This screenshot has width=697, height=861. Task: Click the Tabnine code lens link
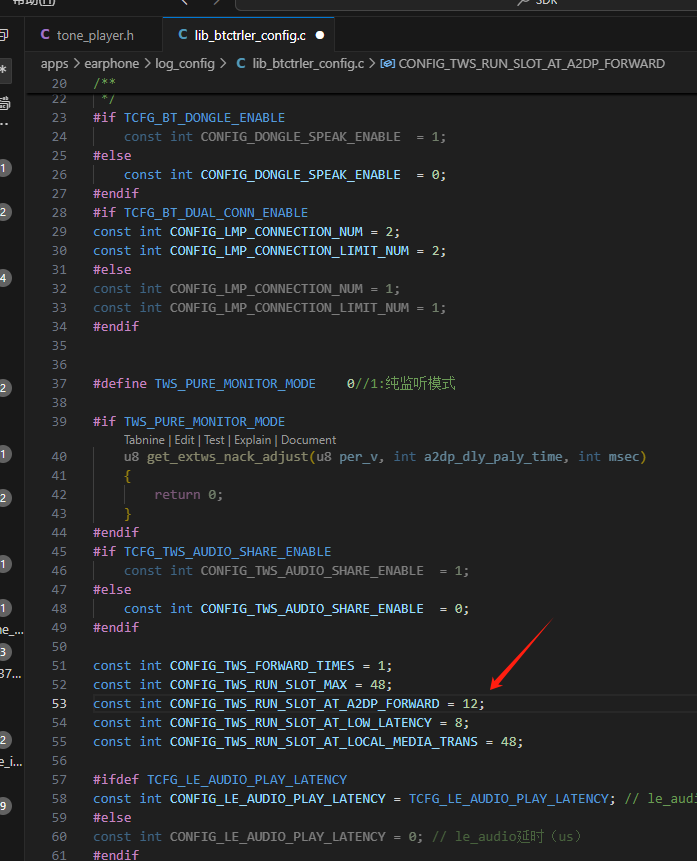(144, 440)
